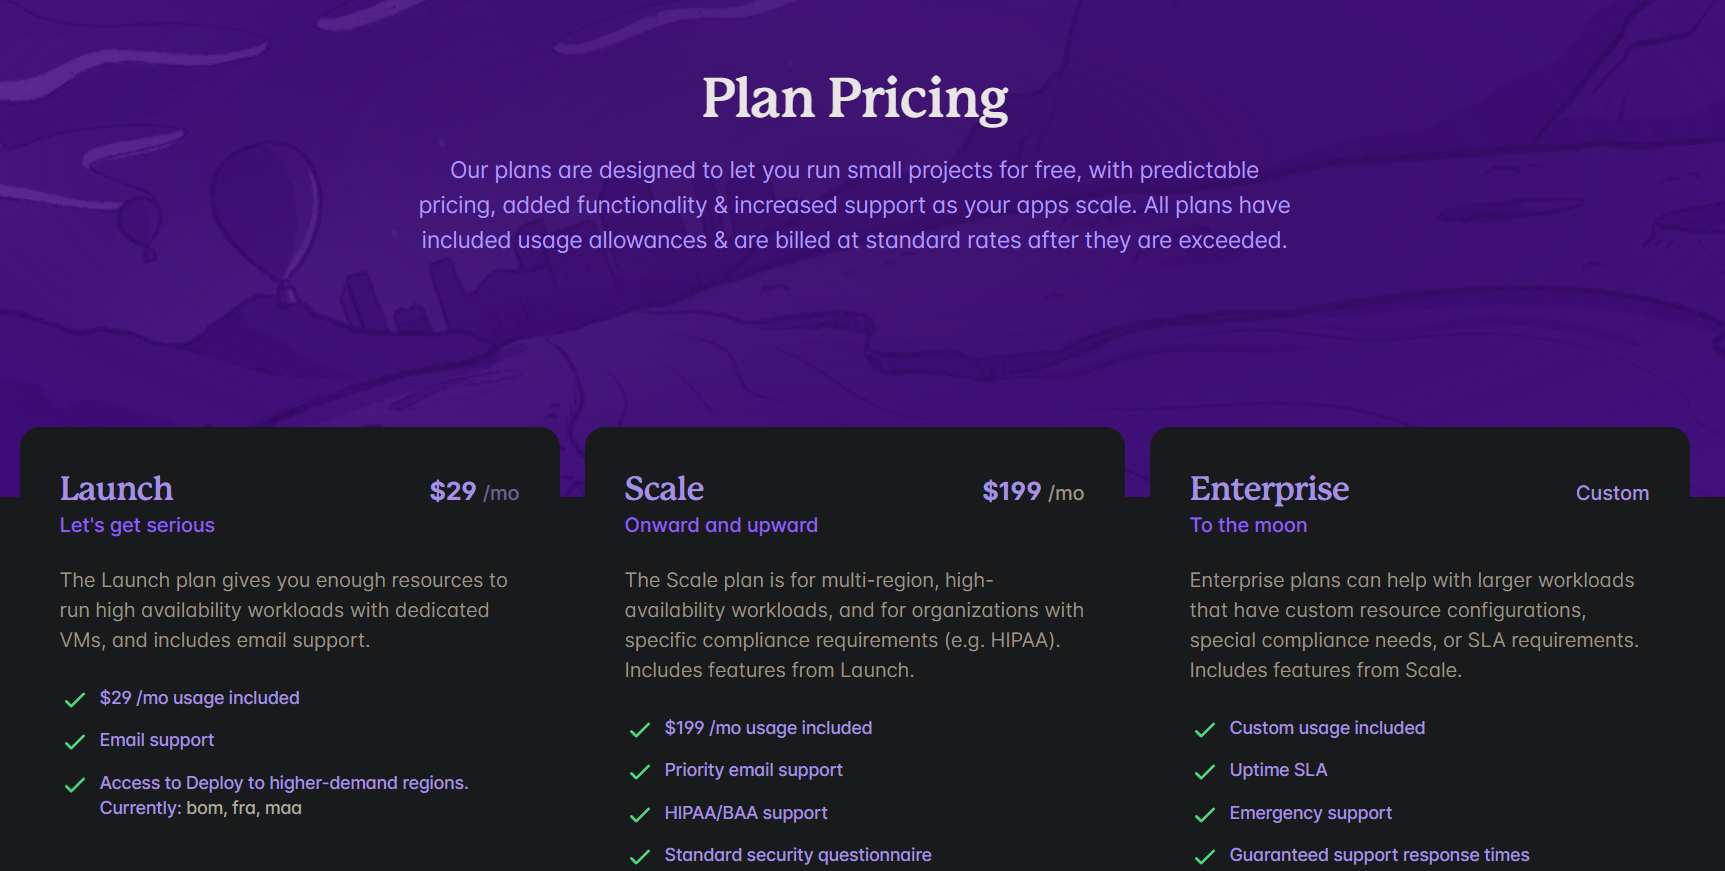Click checkmark next to Emergency support
The image size is (1725, 871).
point(1205,815)
